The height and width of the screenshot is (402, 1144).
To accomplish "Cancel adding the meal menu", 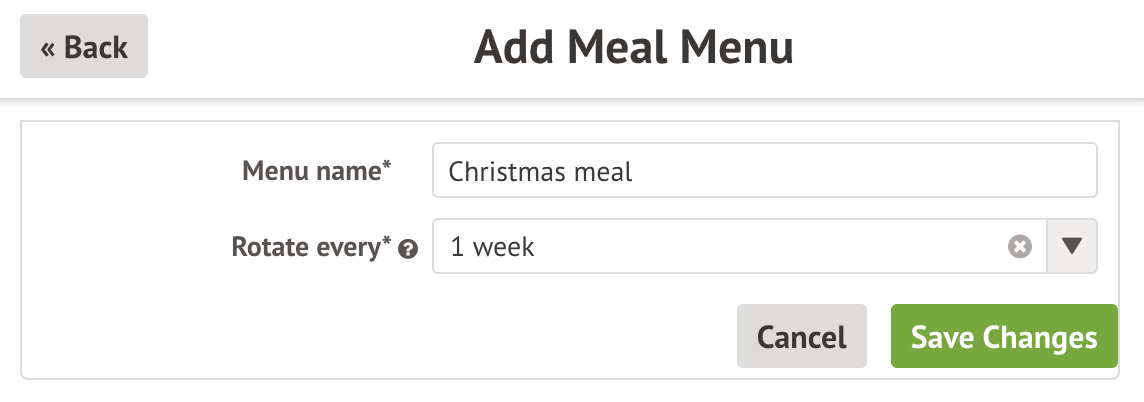I will 801,338.
